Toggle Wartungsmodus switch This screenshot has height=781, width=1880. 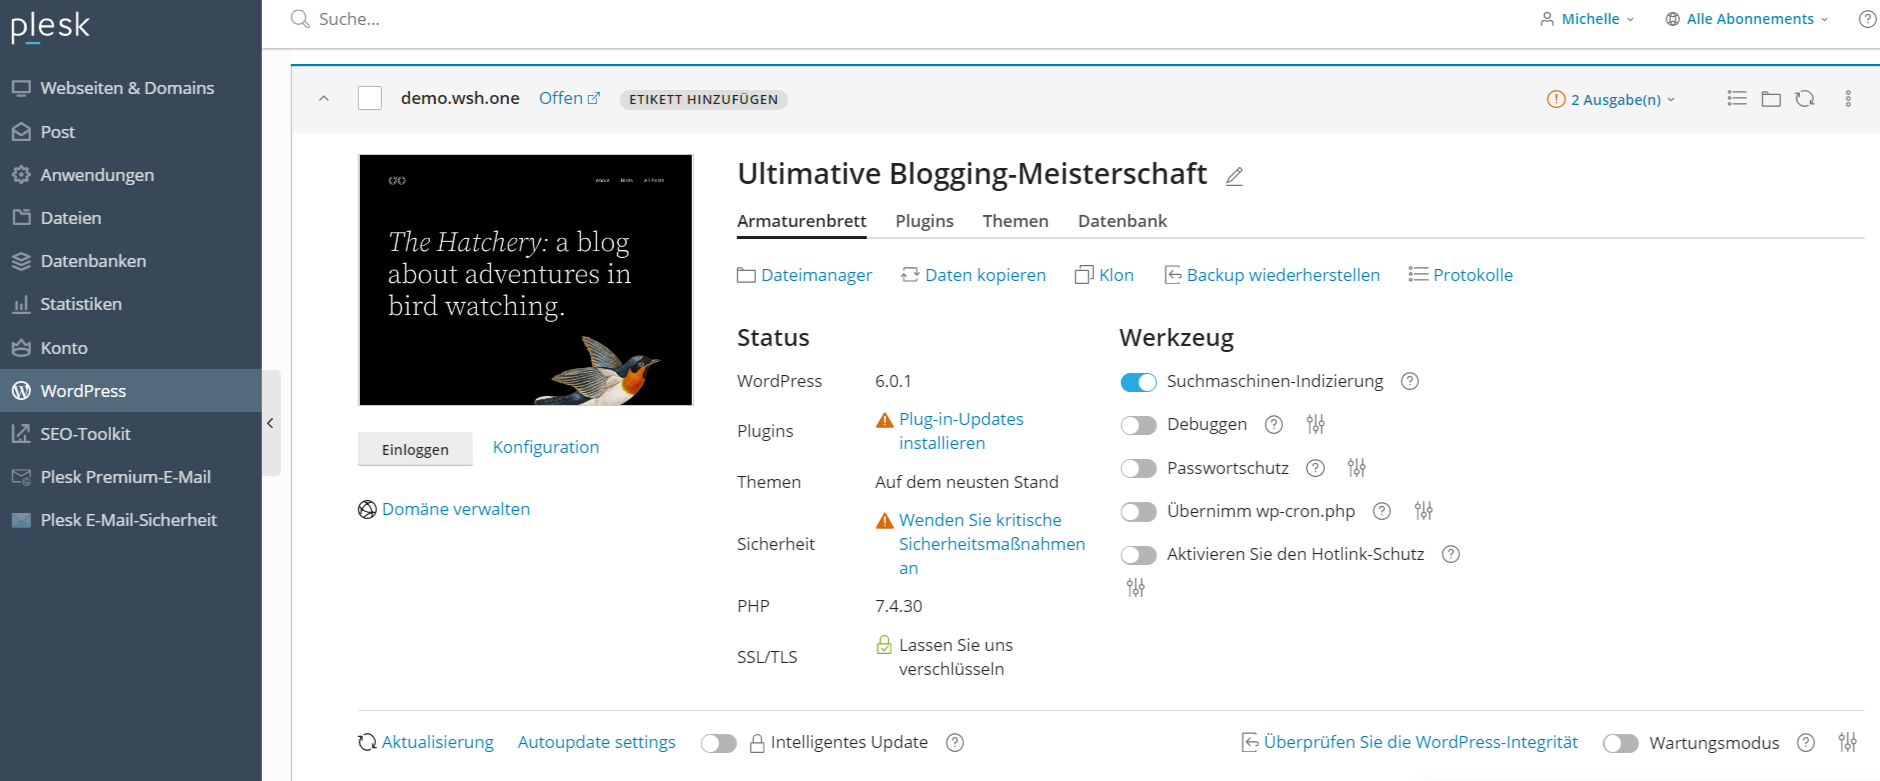pos(1620,743)
